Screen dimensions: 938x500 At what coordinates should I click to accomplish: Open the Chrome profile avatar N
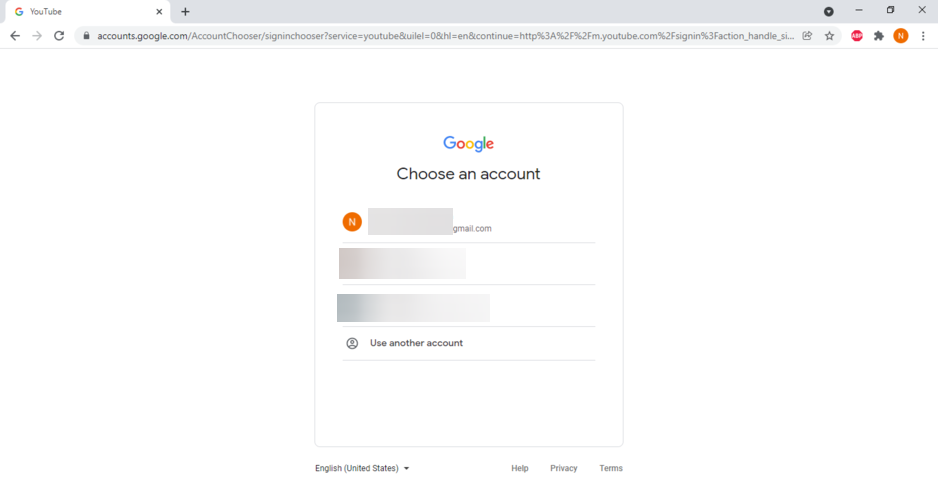901,36
